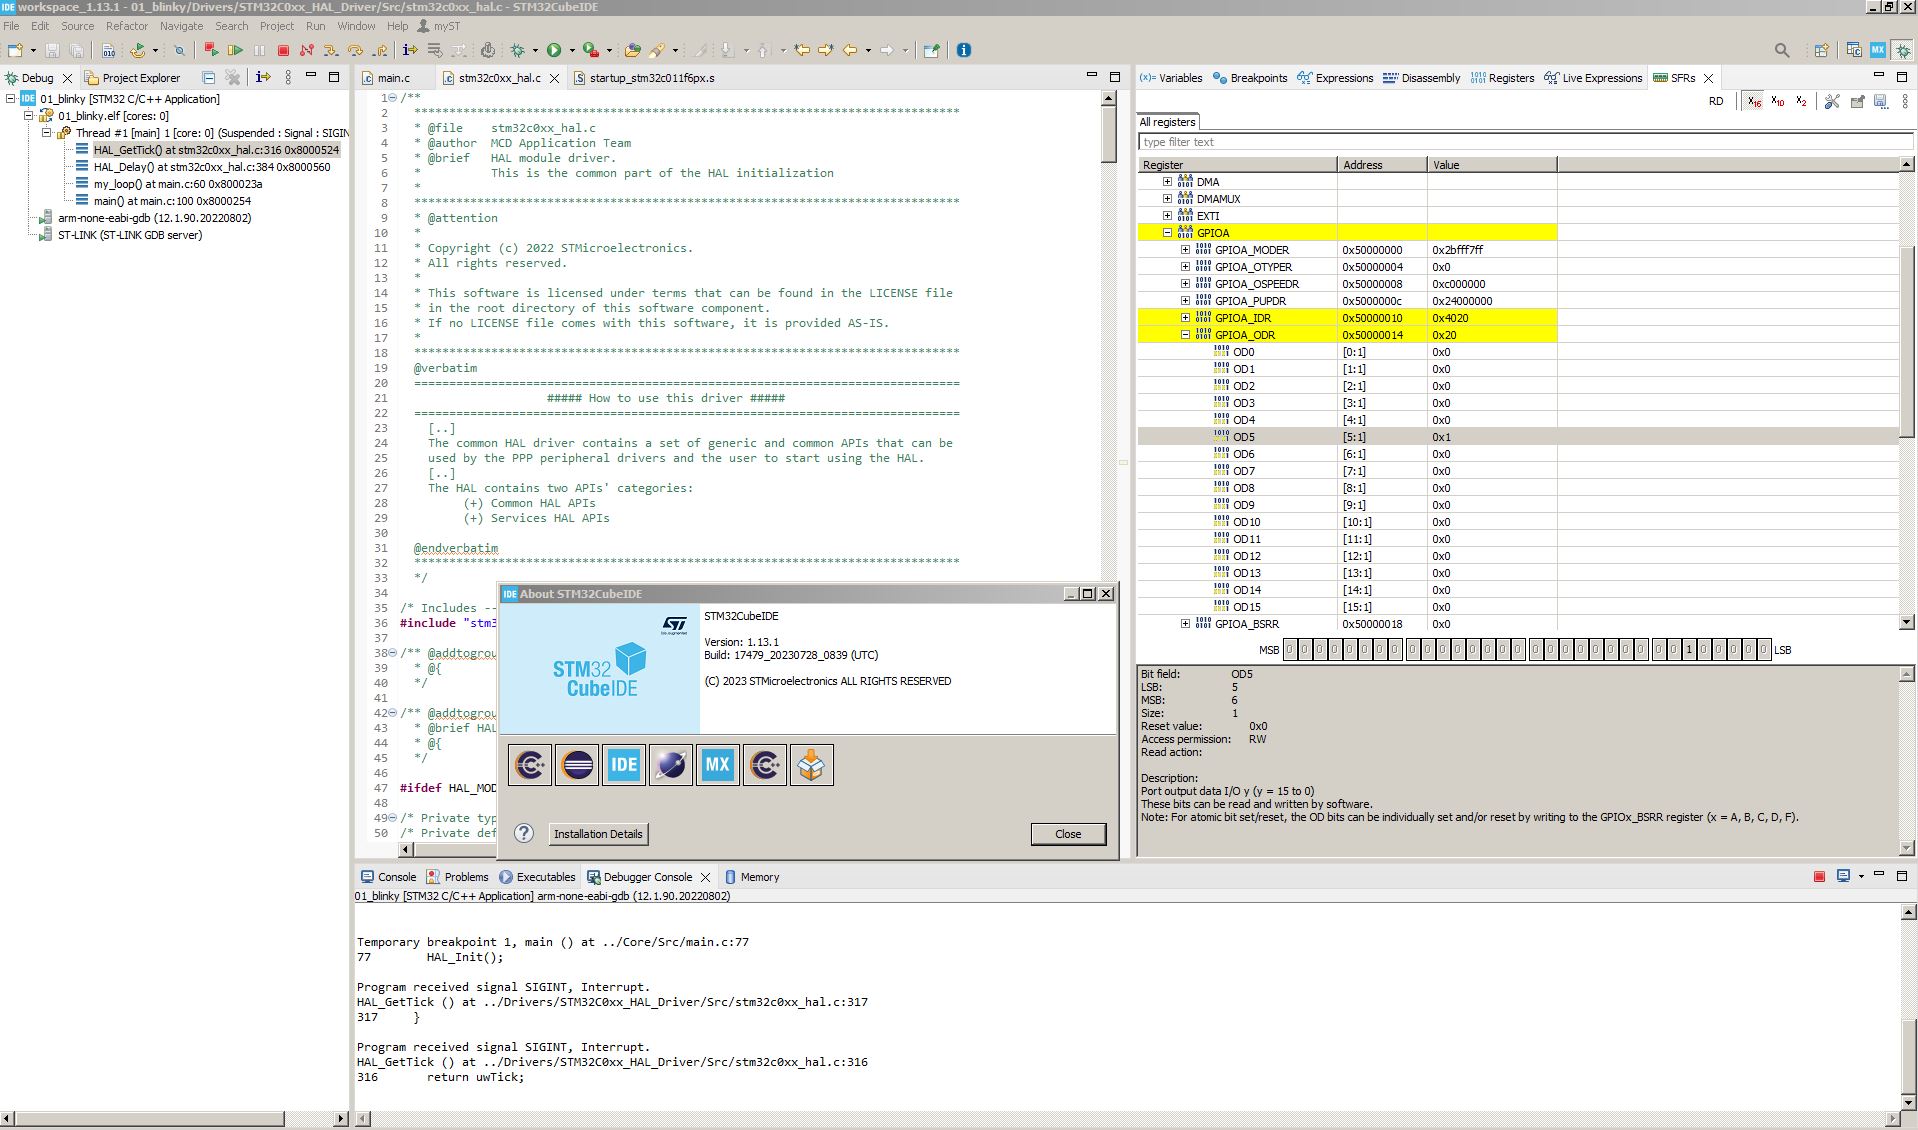Screen dimensions: 1918x1130
Task: Click the blue information icon in the toolbar
Action: [x=963, y=50]
